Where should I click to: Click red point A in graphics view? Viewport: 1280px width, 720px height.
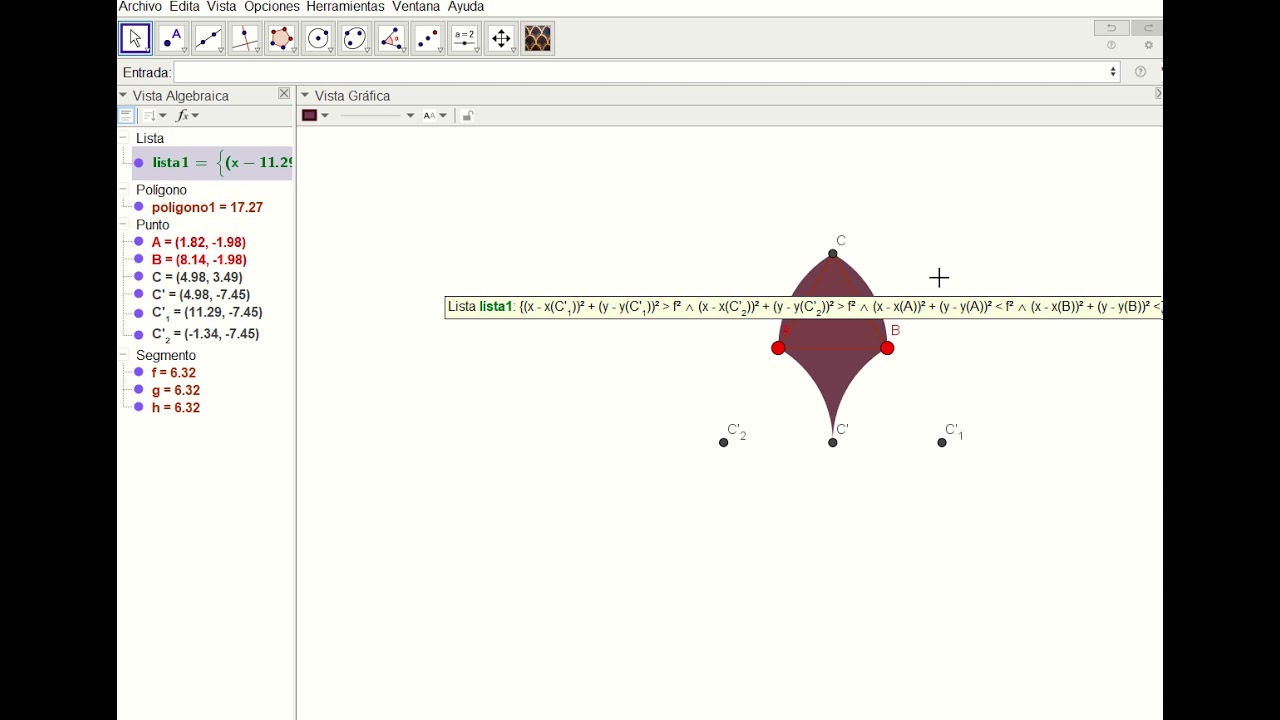[778, 348]
